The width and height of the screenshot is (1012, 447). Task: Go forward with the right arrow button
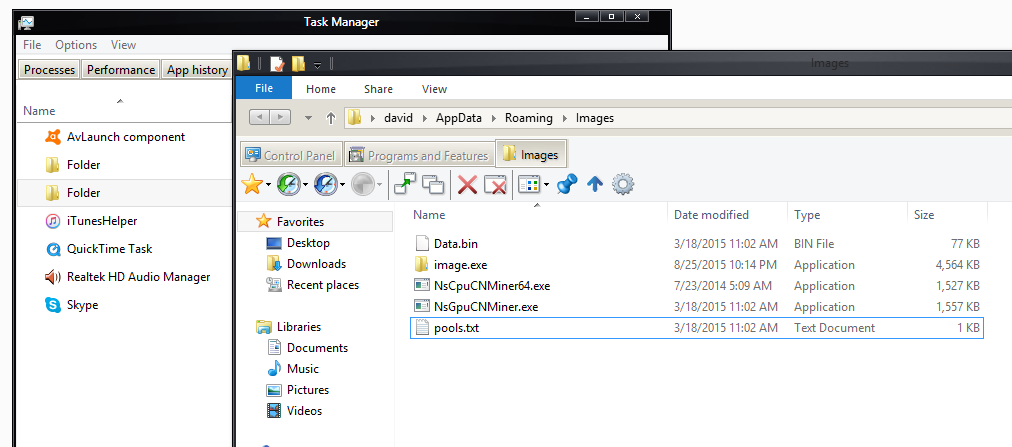coord(280,117)
